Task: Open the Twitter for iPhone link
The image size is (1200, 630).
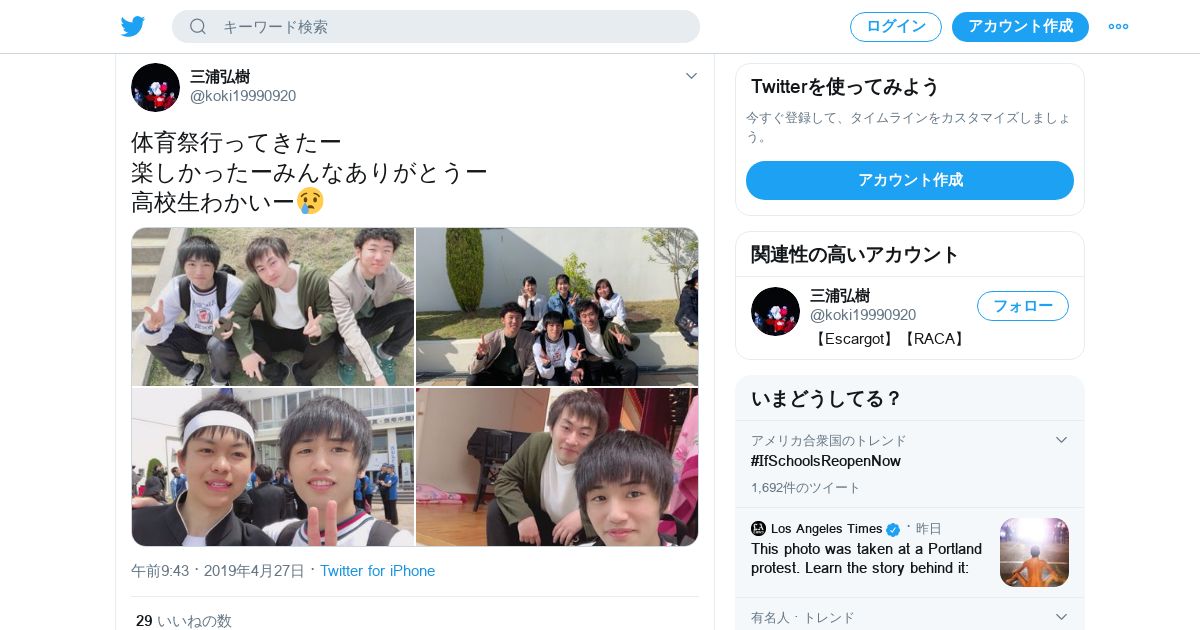Action: click(377, 571)
